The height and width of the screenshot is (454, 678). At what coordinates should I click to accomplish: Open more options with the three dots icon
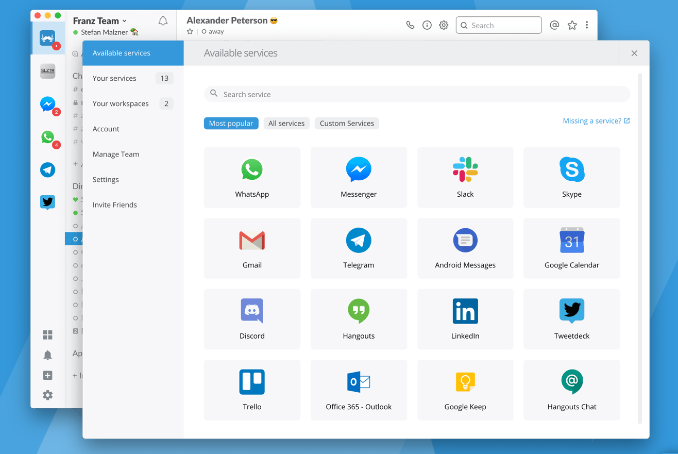587,25
